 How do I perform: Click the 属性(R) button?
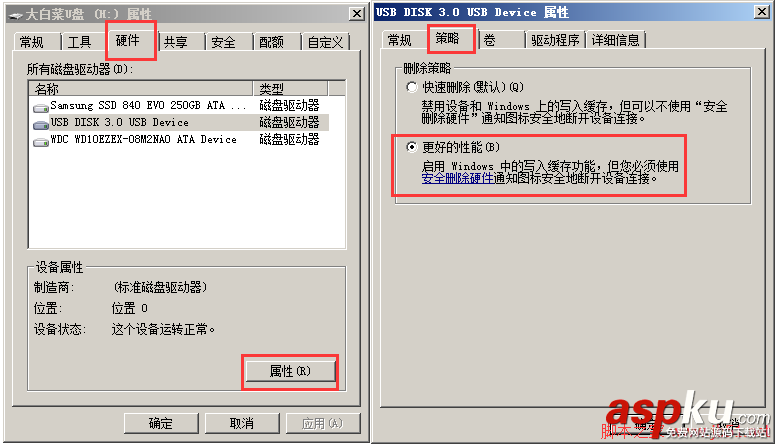(x=290, y=371)
